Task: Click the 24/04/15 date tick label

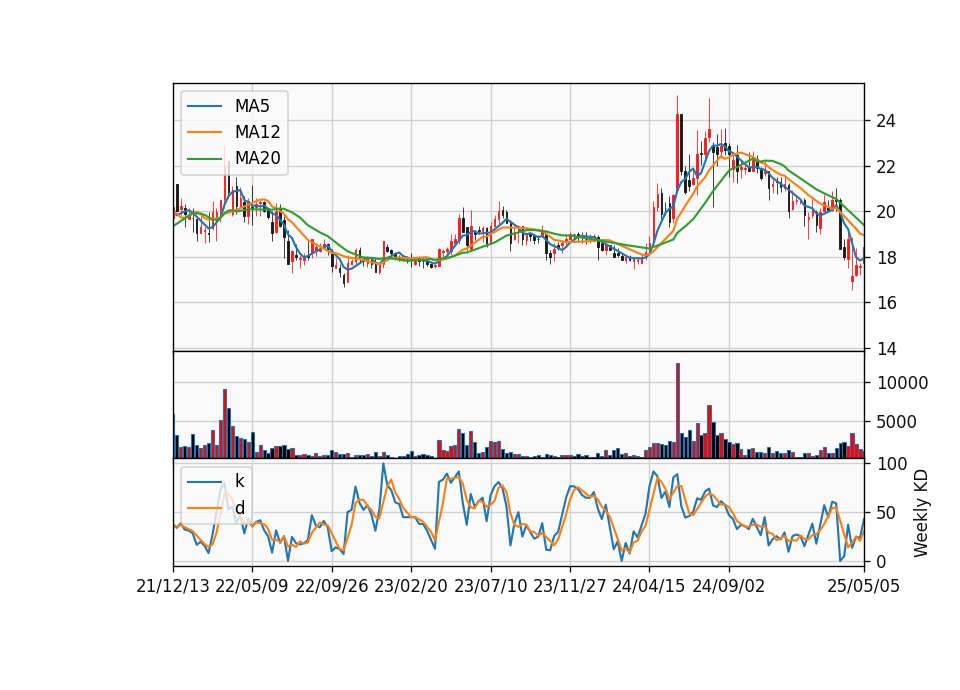Action: click(649, 587)
